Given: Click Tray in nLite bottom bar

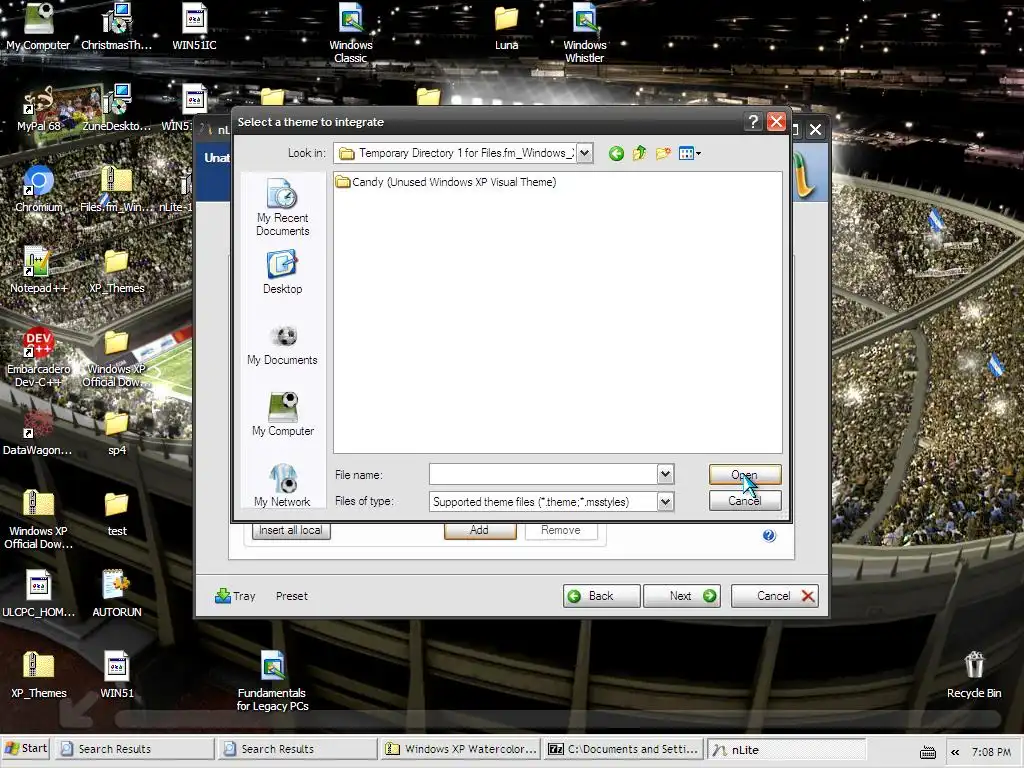Looking at the screenshot, I should coord(235,596).
